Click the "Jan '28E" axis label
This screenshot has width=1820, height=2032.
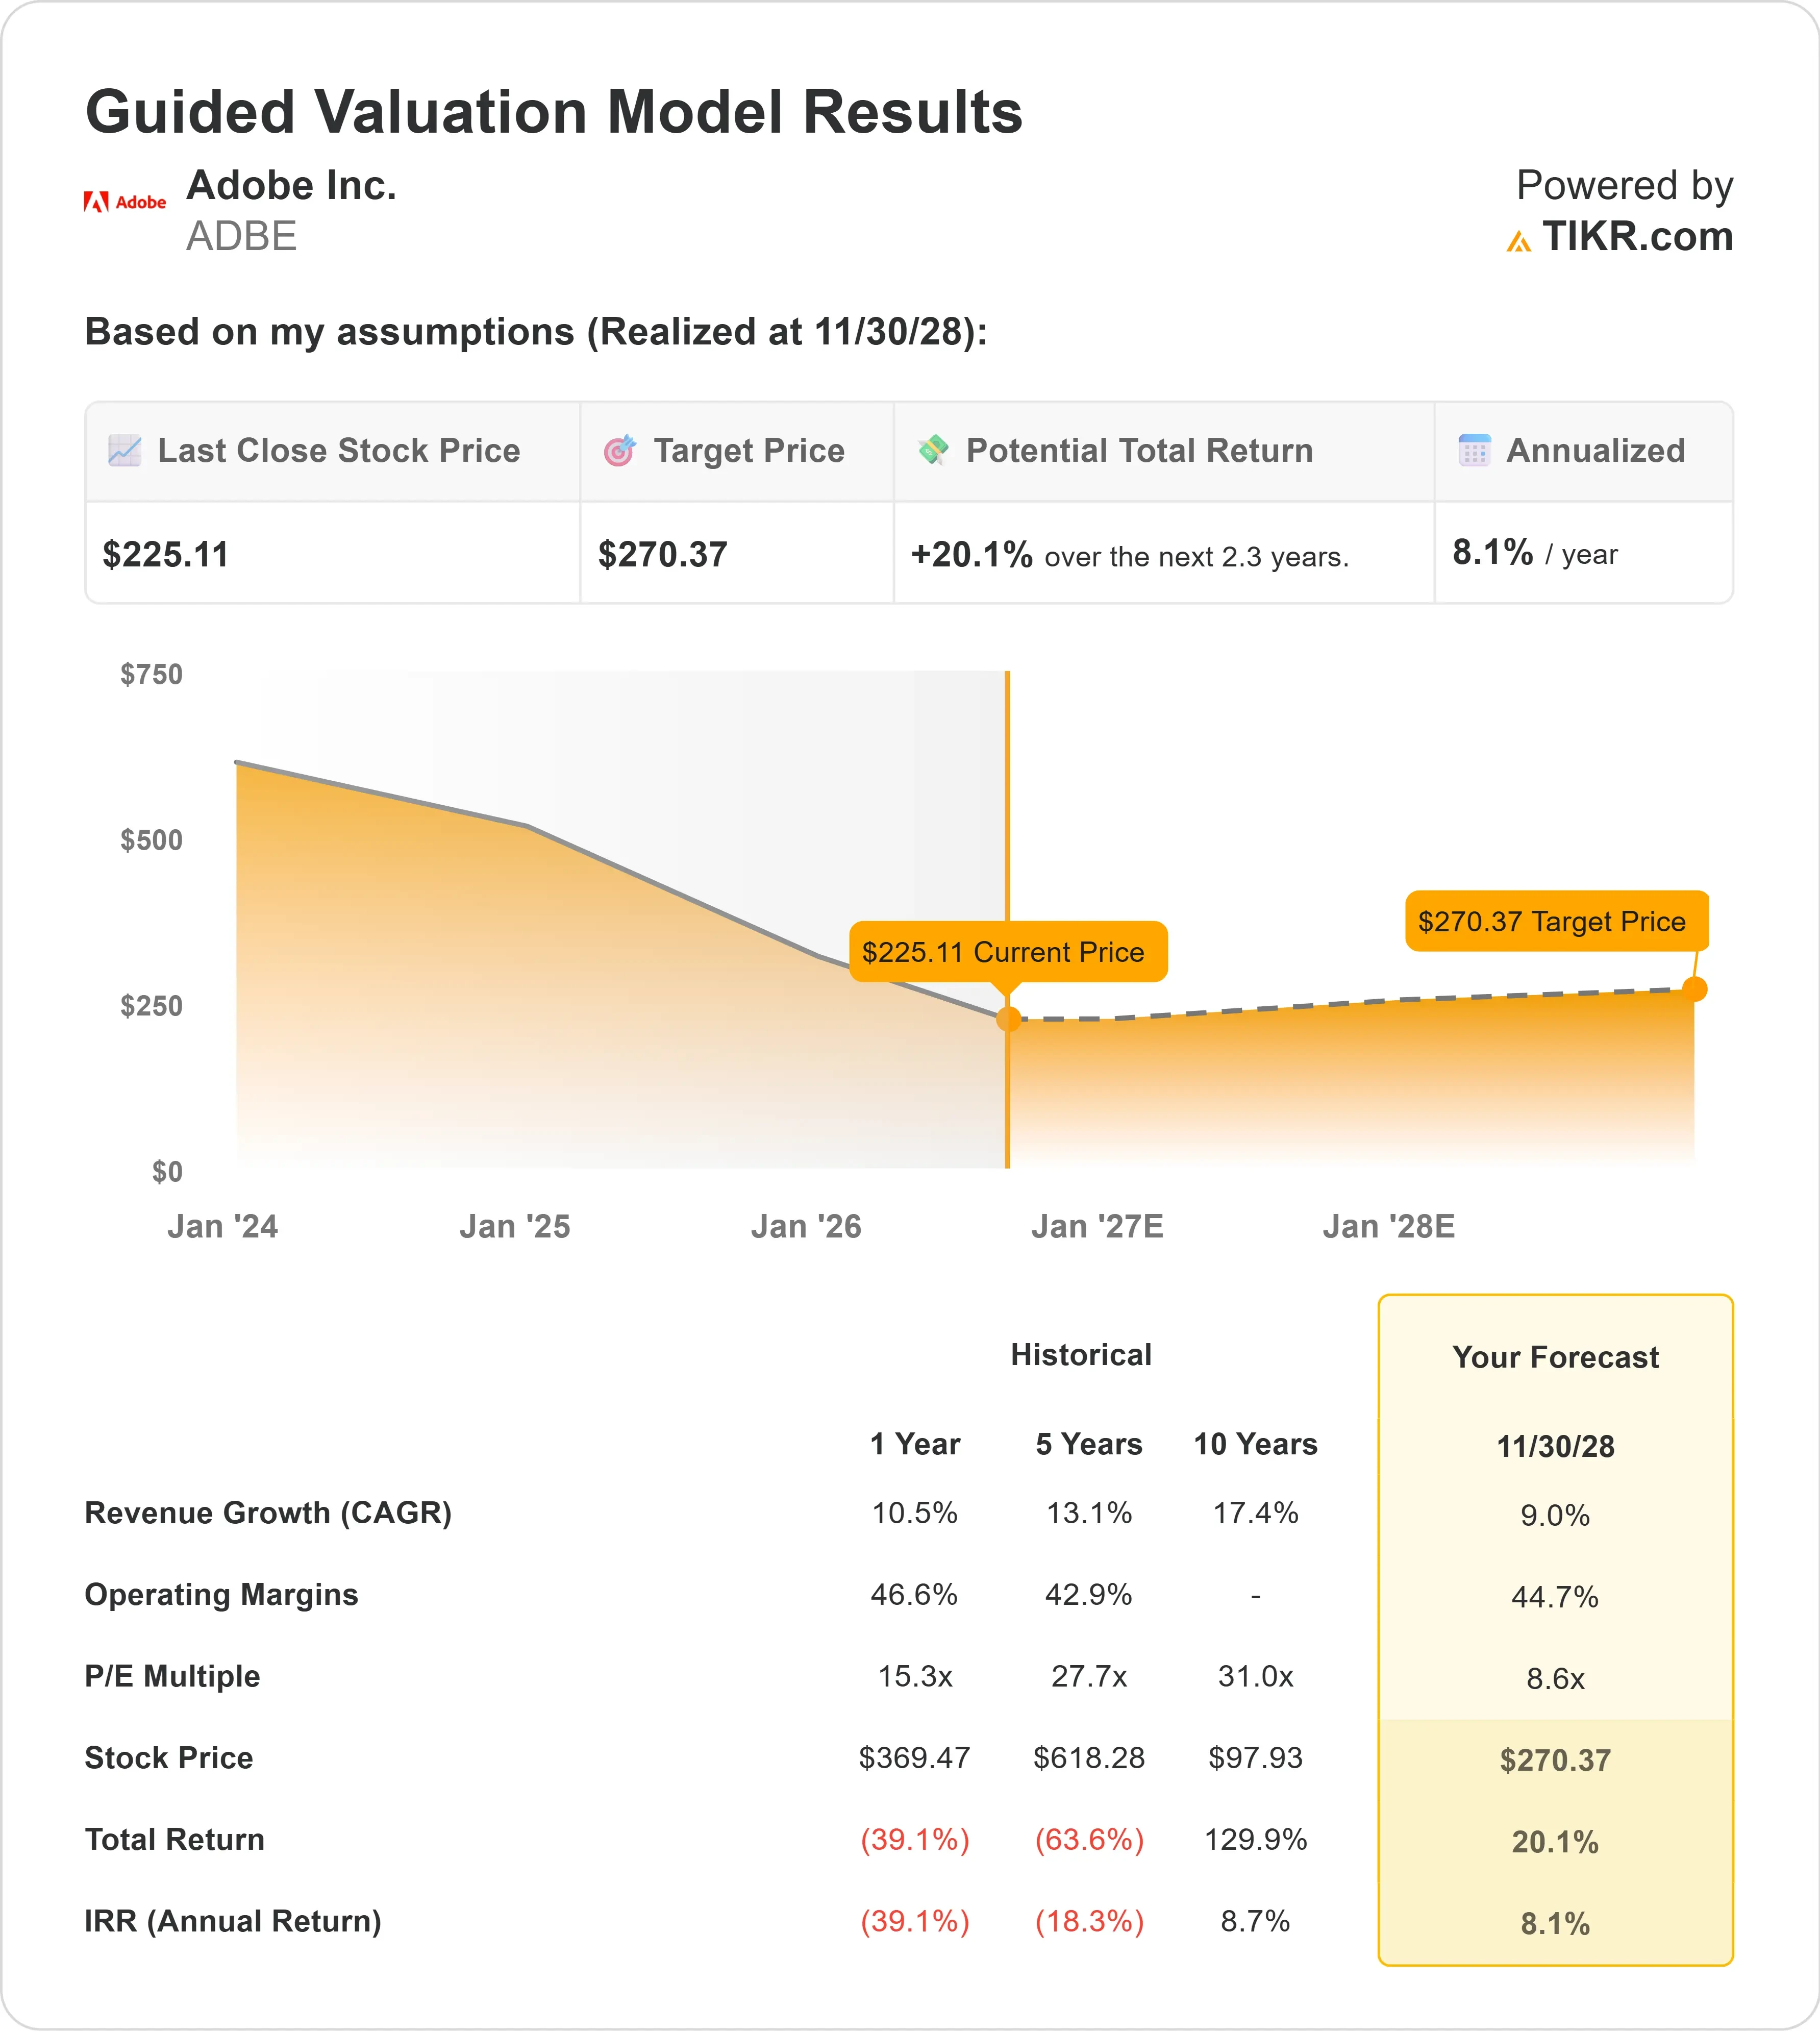1389,1226
